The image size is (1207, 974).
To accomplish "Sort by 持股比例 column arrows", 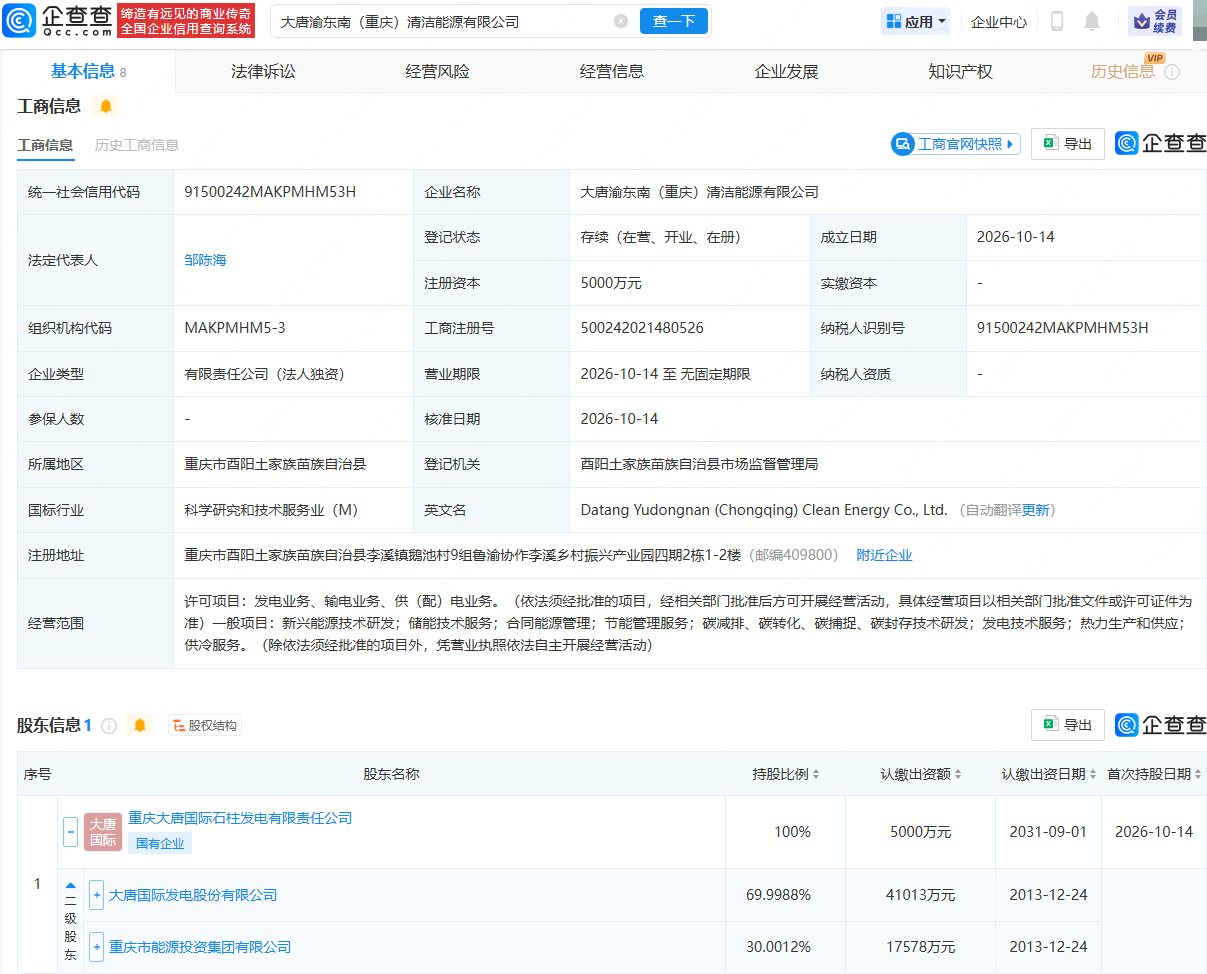I will 815,774.
